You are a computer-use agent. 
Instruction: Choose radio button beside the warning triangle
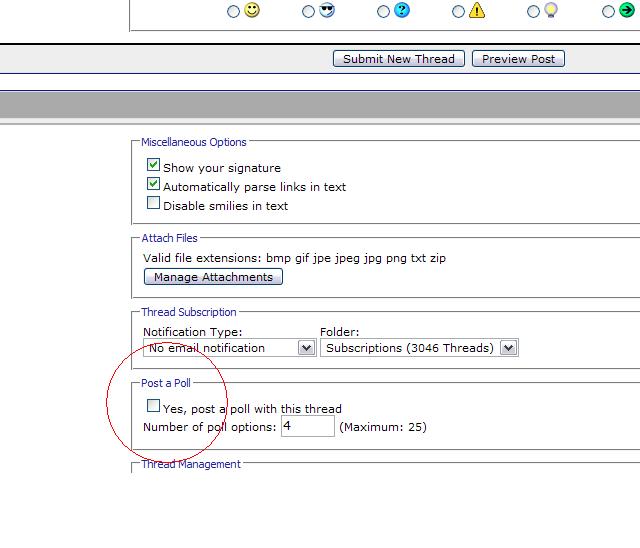click(458, 11)
